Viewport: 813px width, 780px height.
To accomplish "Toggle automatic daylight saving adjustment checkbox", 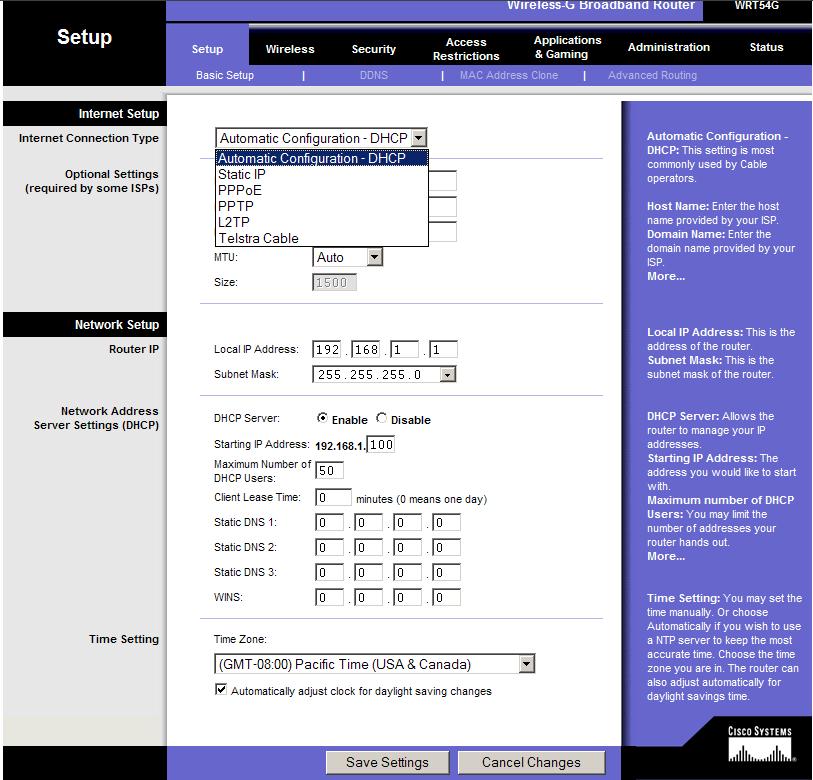I will 221,690.
